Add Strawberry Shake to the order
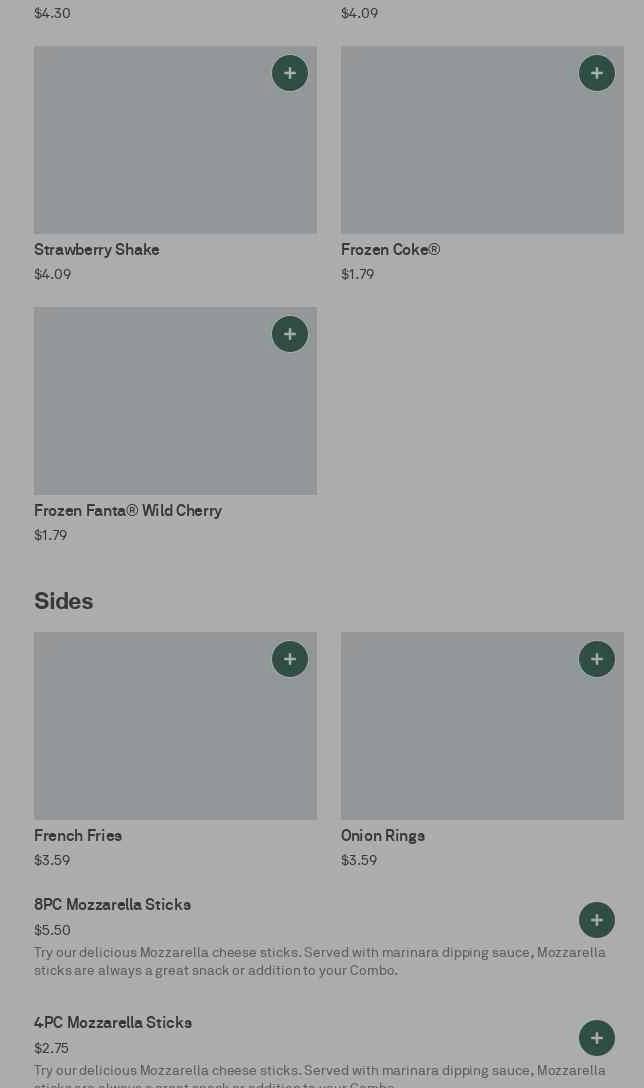 coord(290,73)
